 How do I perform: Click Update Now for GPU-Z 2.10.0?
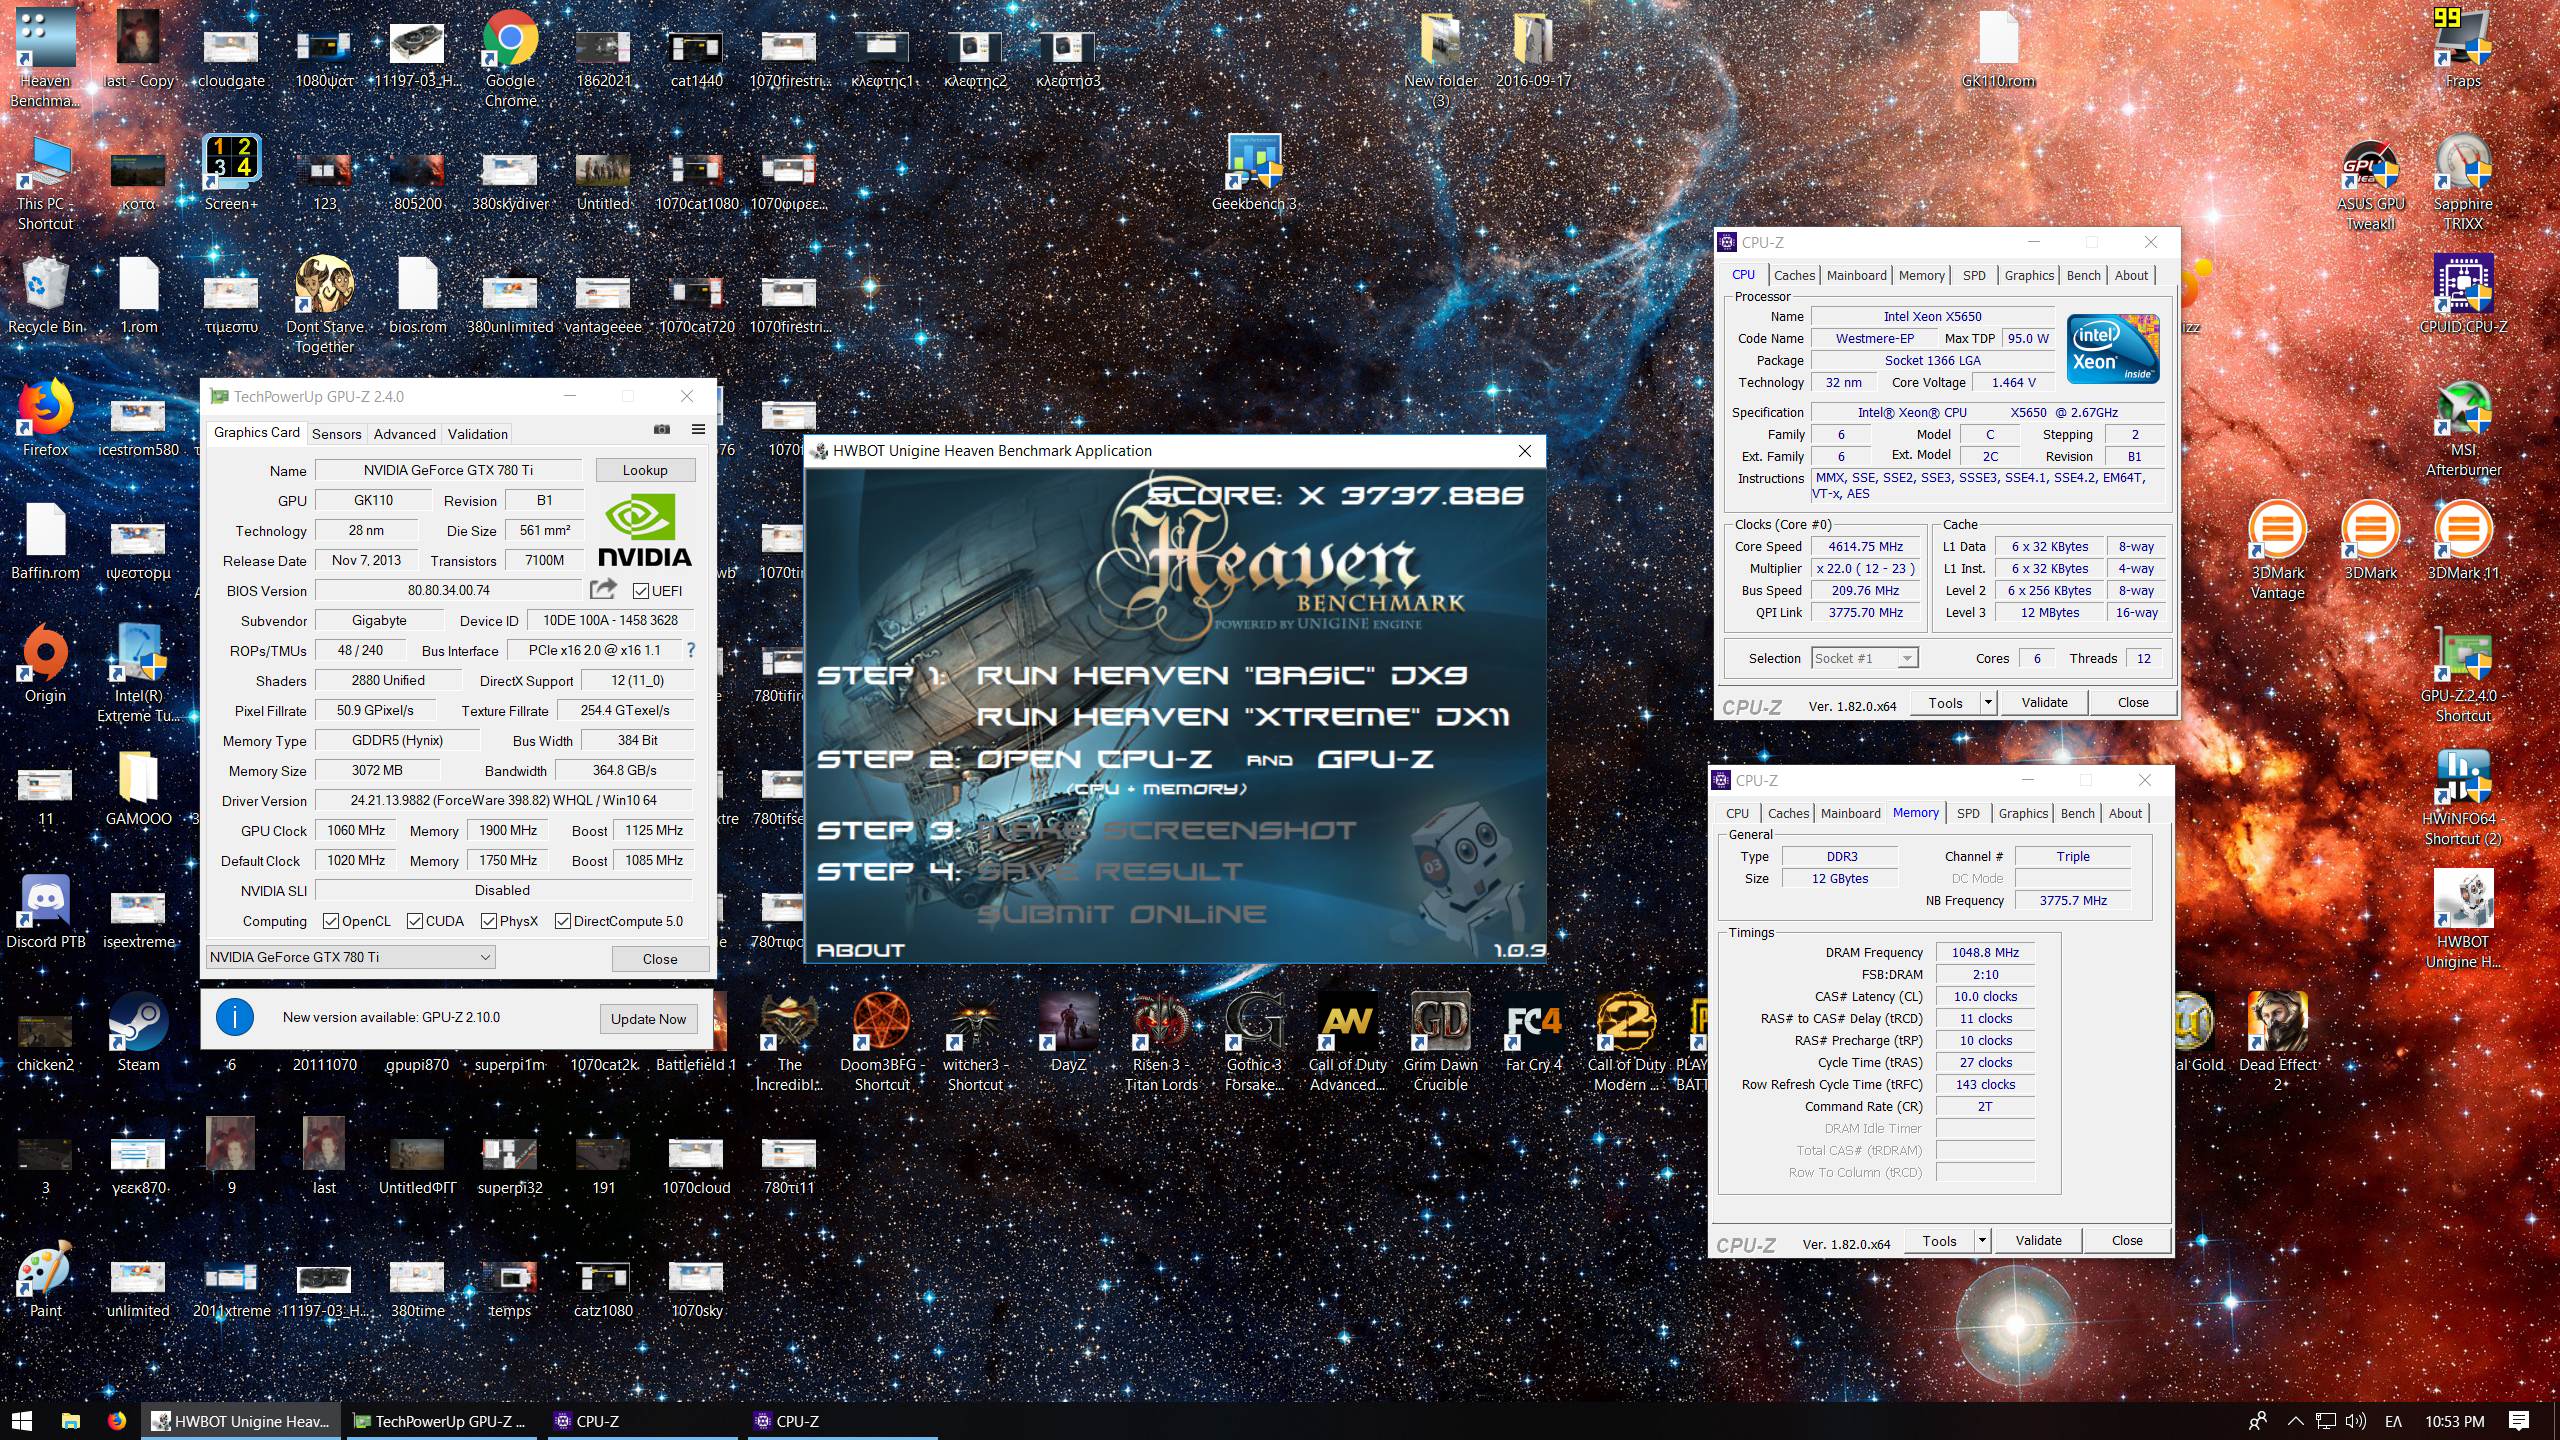pos(648,1019)
